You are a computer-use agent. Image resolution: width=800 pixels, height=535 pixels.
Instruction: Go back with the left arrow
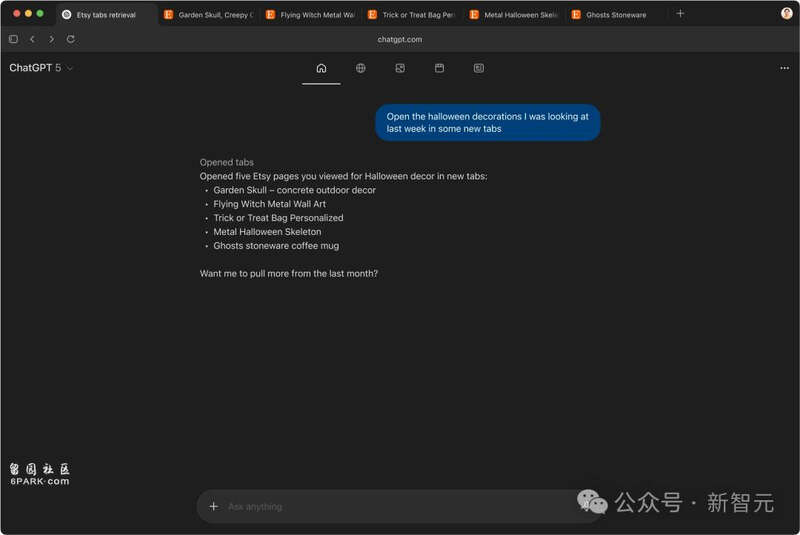pyautogui.click(x=32, y=39)
